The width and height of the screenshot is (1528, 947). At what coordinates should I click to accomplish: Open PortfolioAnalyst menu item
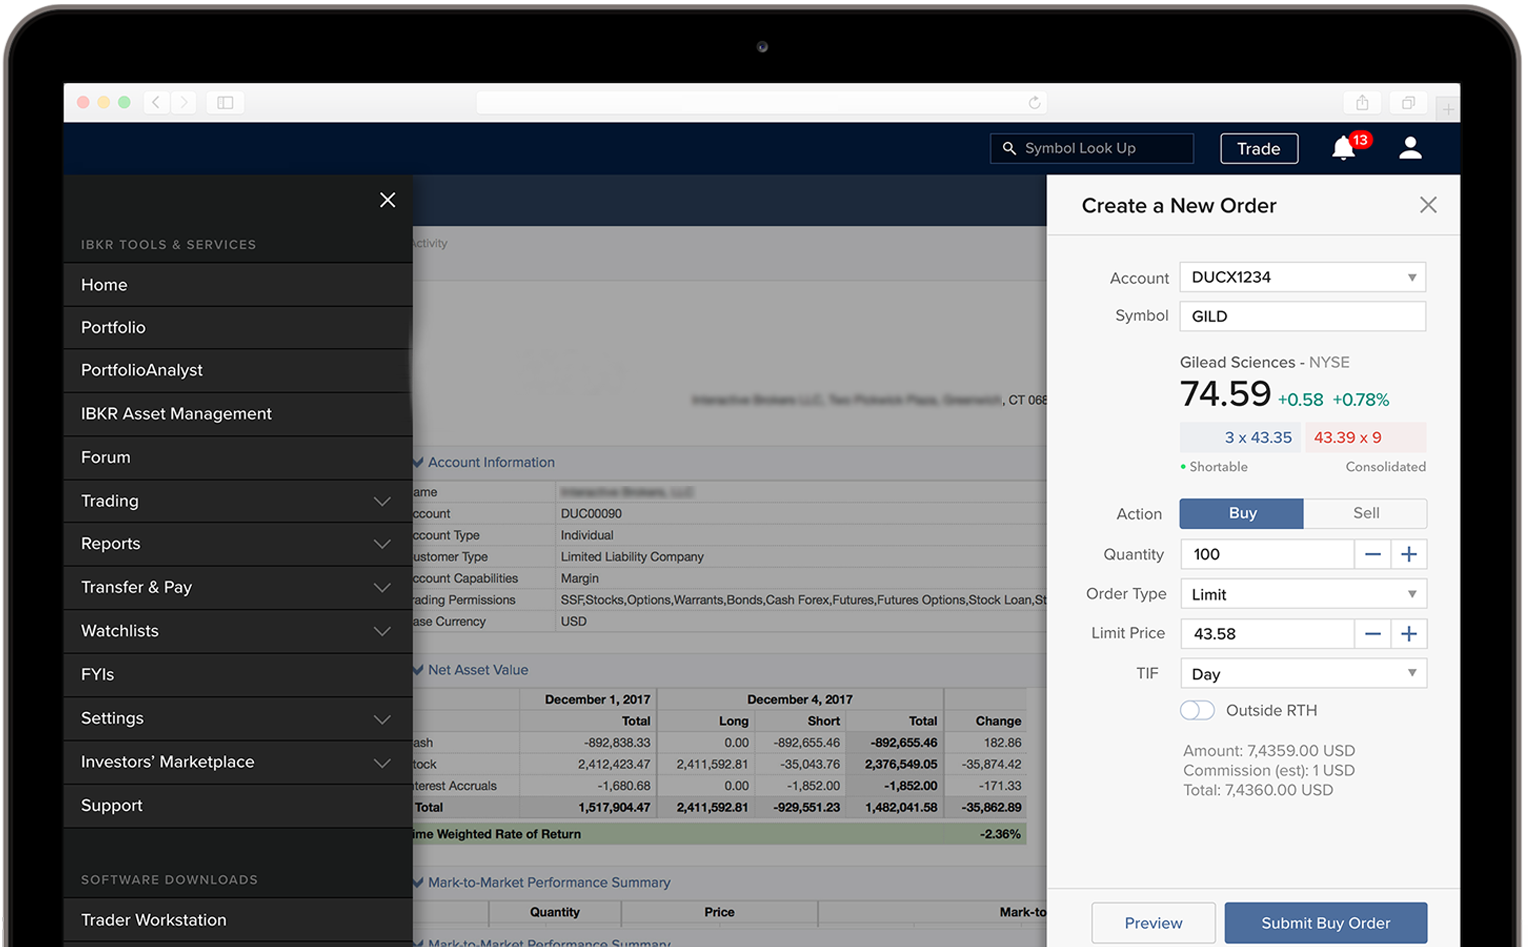tap(238, 370)
